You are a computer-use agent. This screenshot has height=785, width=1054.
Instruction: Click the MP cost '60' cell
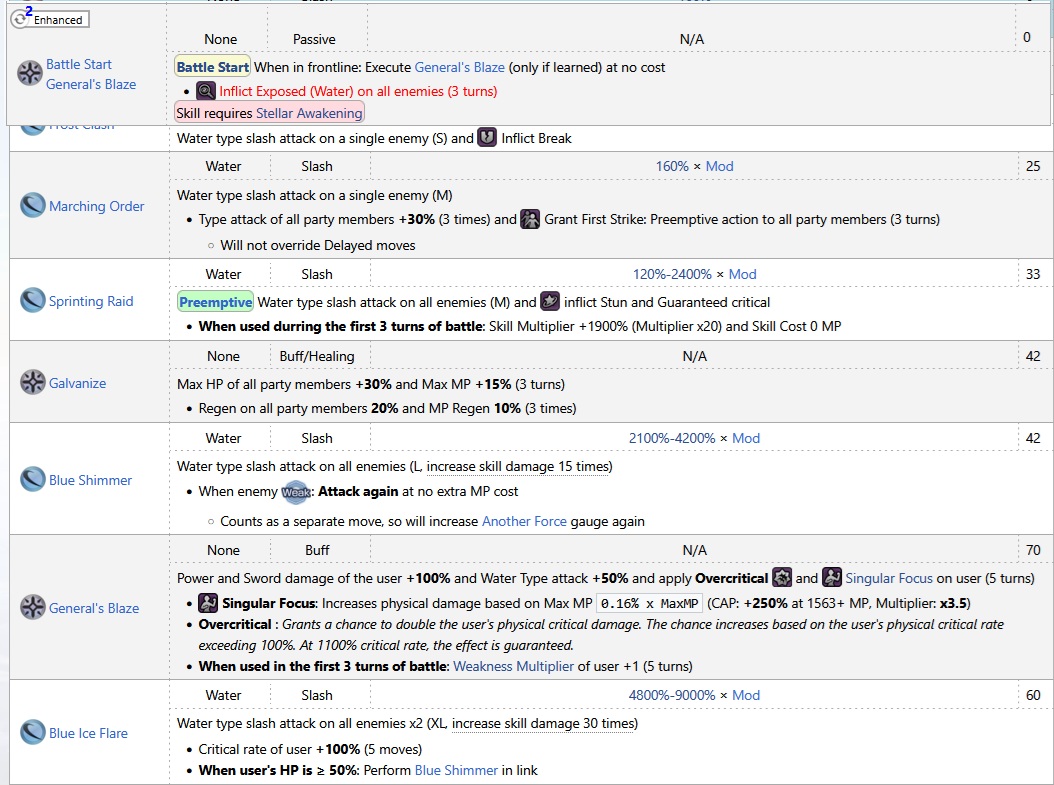click(x=1033, y=695)
